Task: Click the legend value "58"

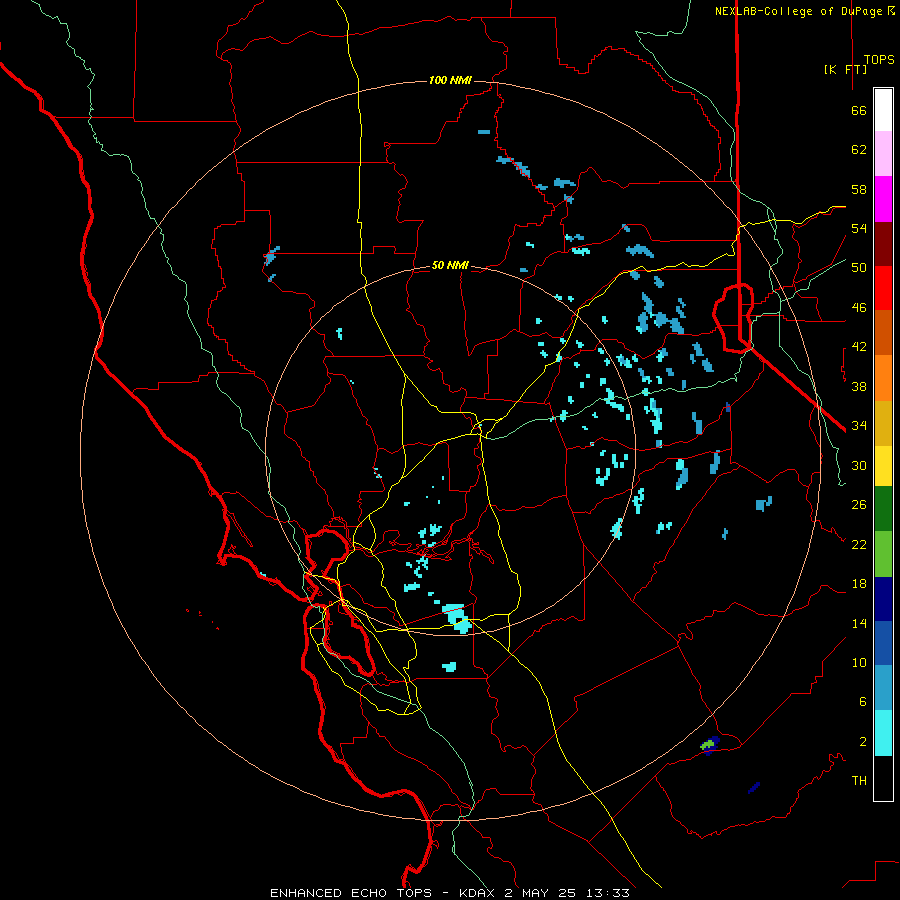Action: pyautogui.click(x=859, y=189)
